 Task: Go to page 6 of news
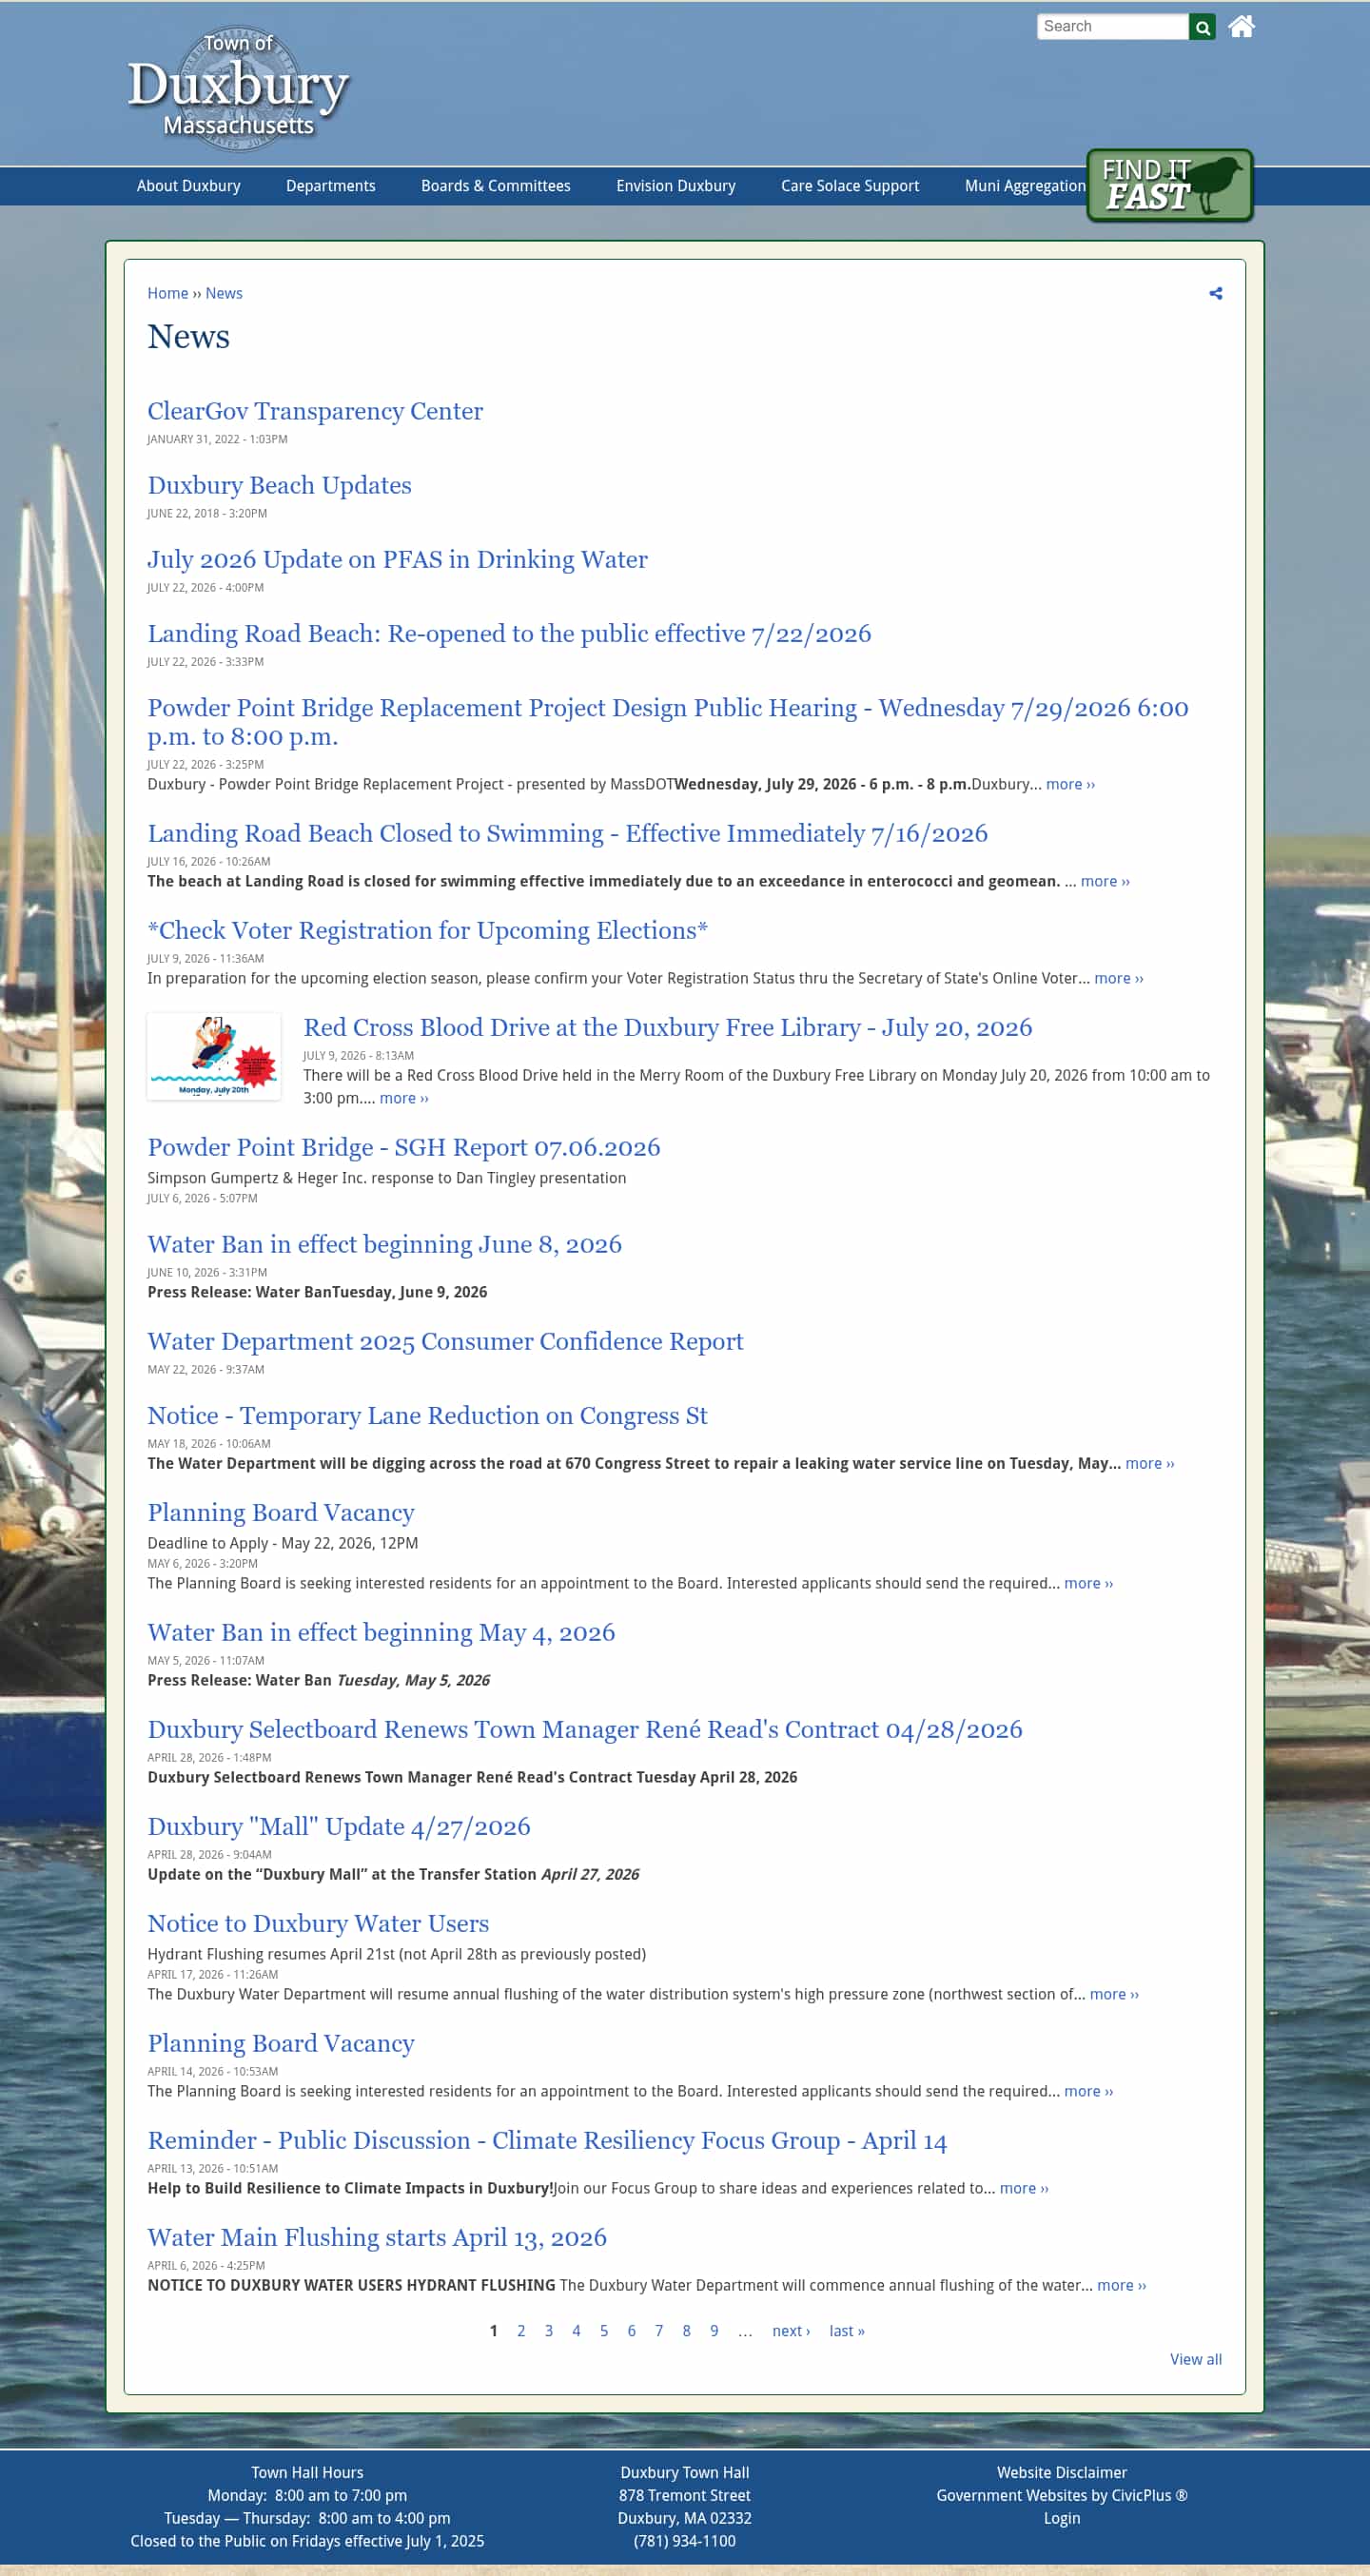[x=631, y=2331]
